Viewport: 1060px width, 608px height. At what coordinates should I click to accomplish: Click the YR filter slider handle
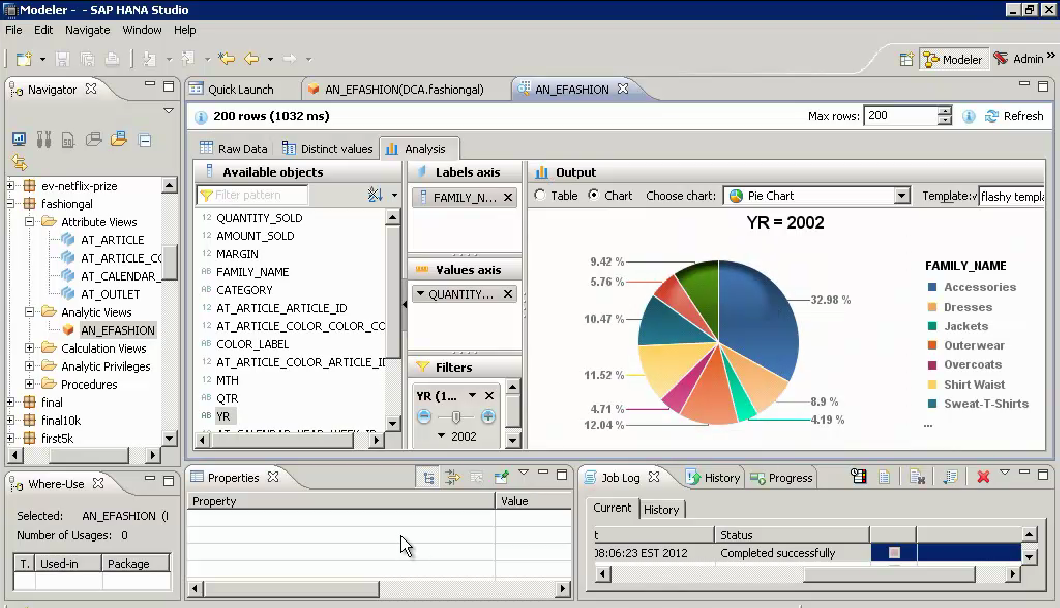click(457, 416)
